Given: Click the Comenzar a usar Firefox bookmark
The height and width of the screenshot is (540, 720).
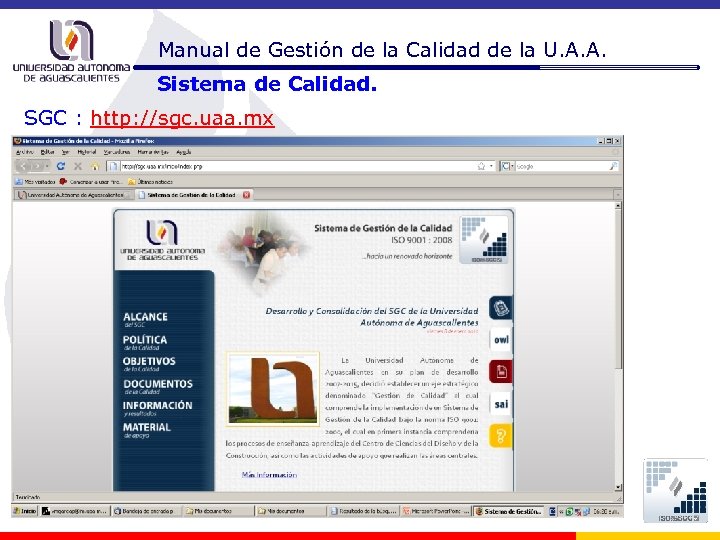Looking at the screenshot, I should pyautogui.click(x=90, y=182).
